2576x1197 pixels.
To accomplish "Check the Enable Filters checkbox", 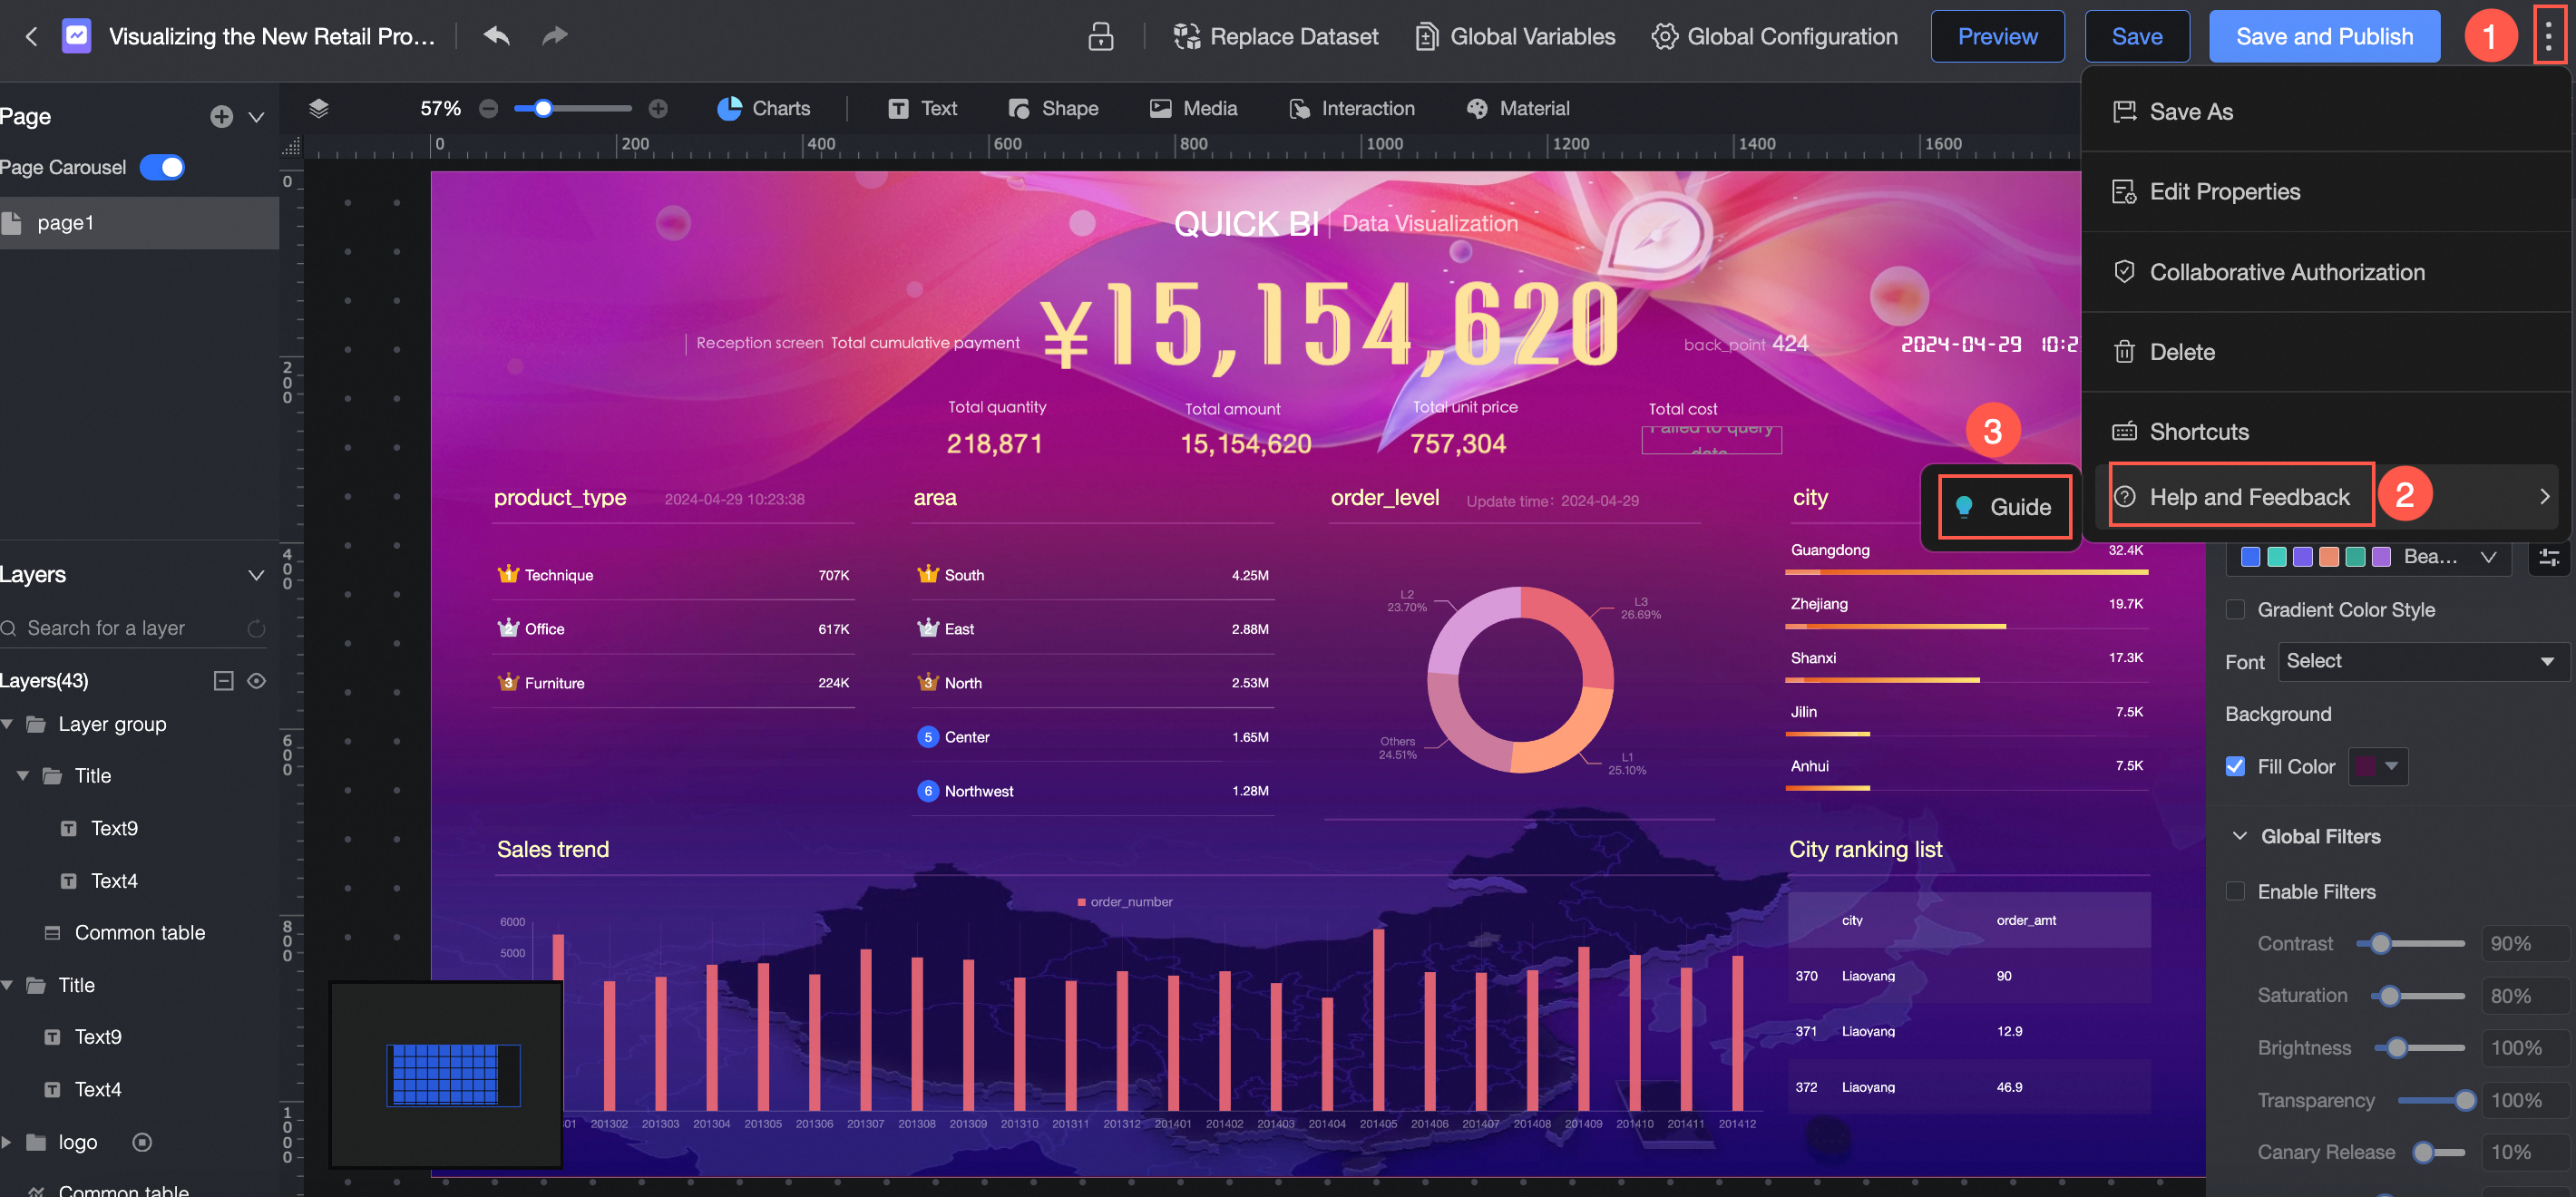I will tap(2235, 892).
